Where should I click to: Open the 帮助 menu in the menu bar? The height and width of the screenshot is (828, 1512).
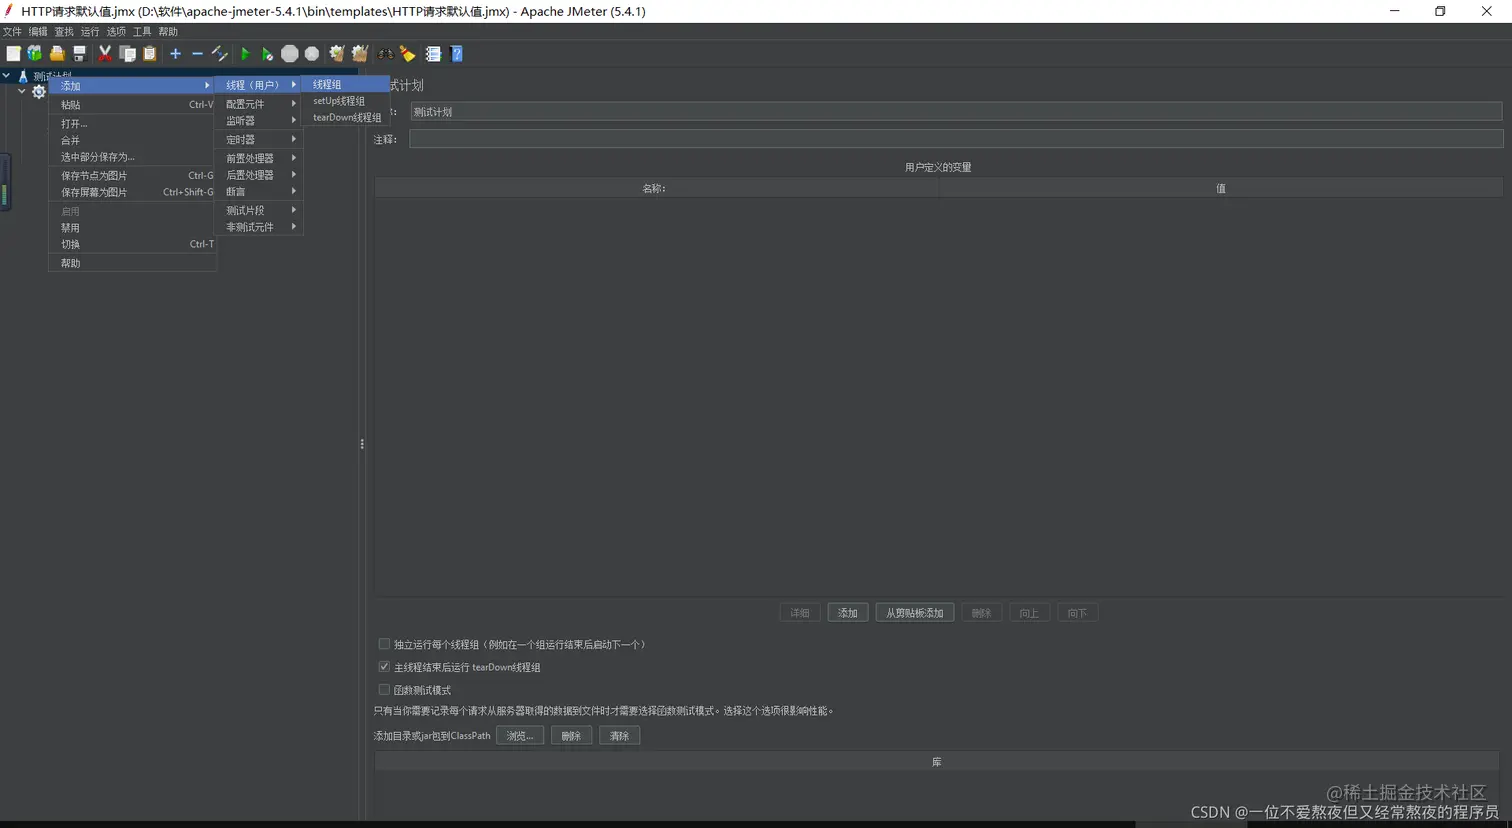pyautogui.click(x=168, y=32)
